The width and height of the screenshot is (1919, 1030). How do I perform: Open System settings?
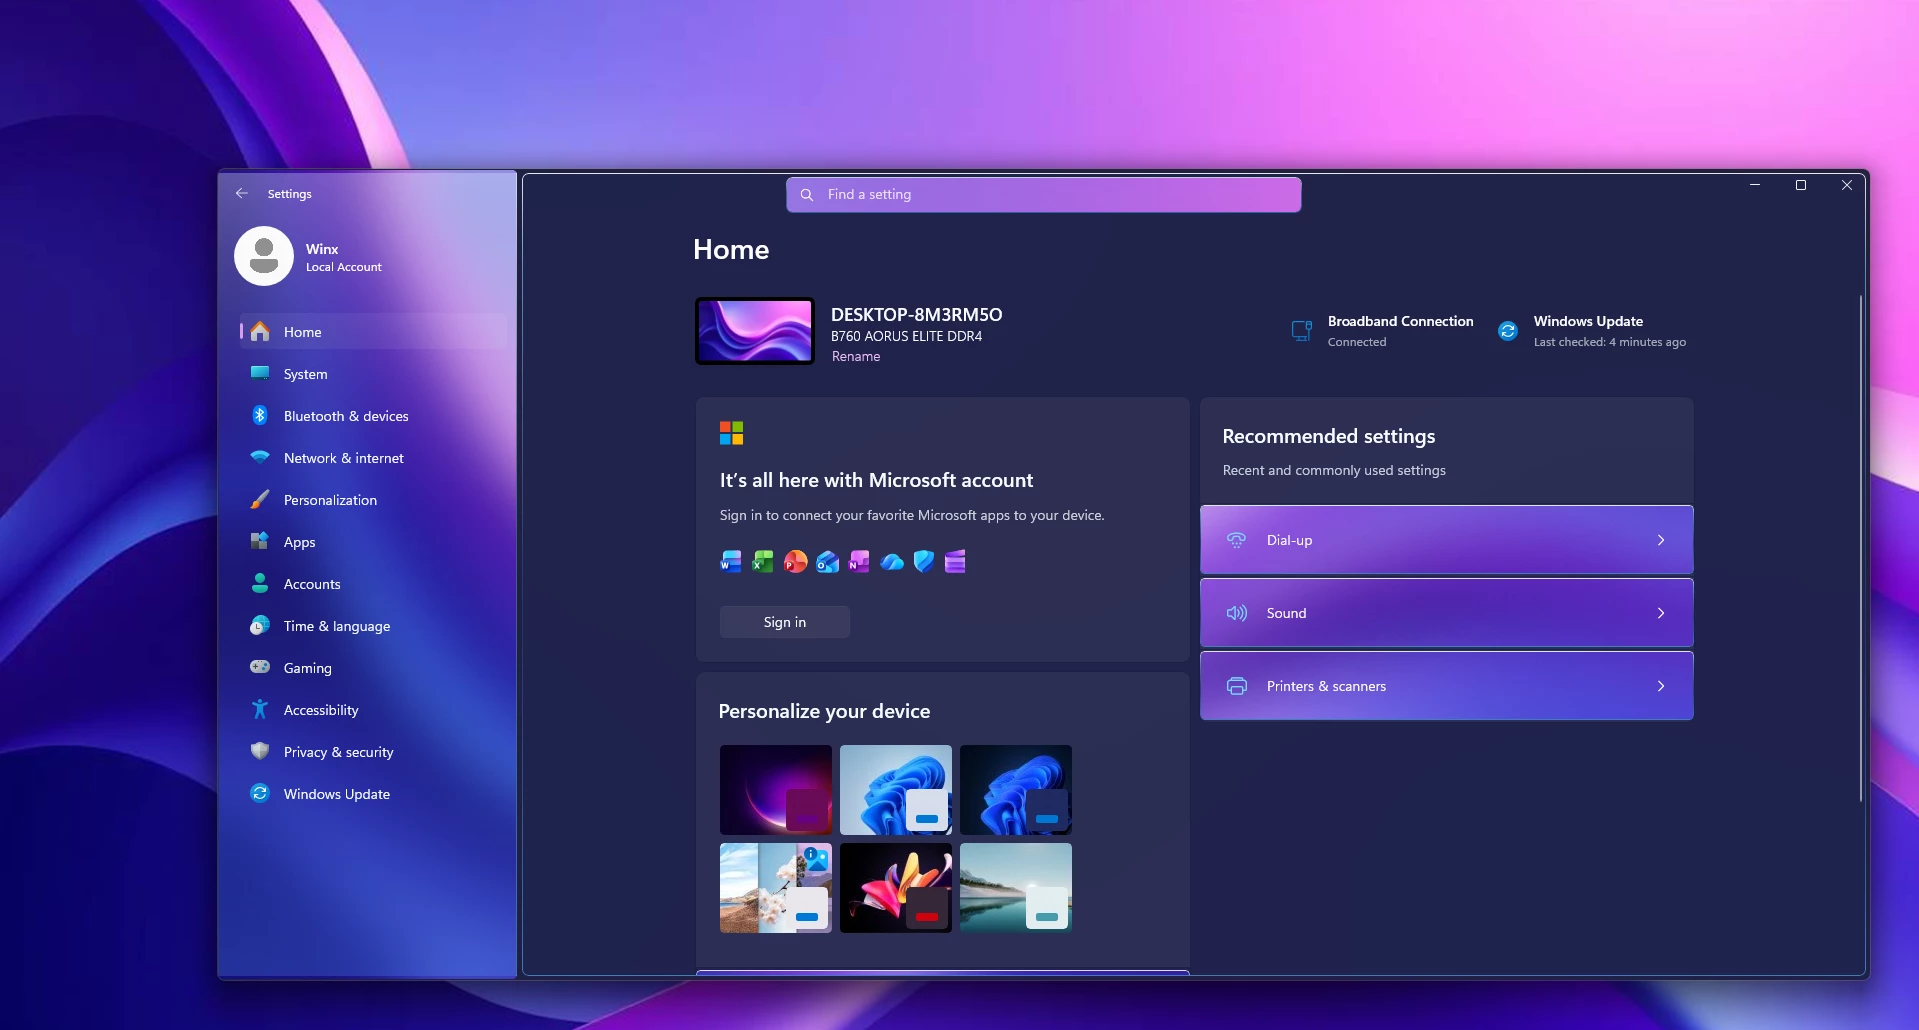pos(372,373)
